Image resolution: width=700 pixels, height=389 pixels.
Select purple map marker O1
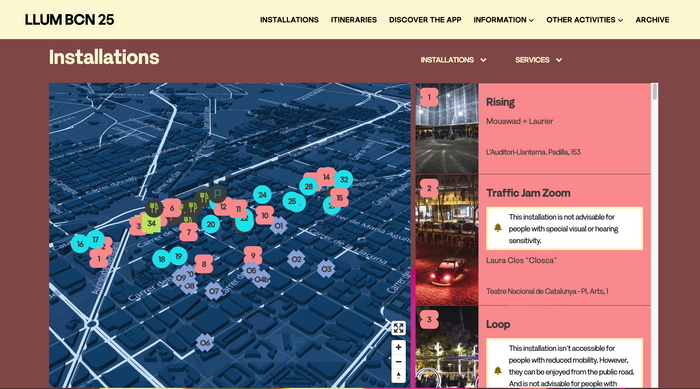tap(279, 226)
